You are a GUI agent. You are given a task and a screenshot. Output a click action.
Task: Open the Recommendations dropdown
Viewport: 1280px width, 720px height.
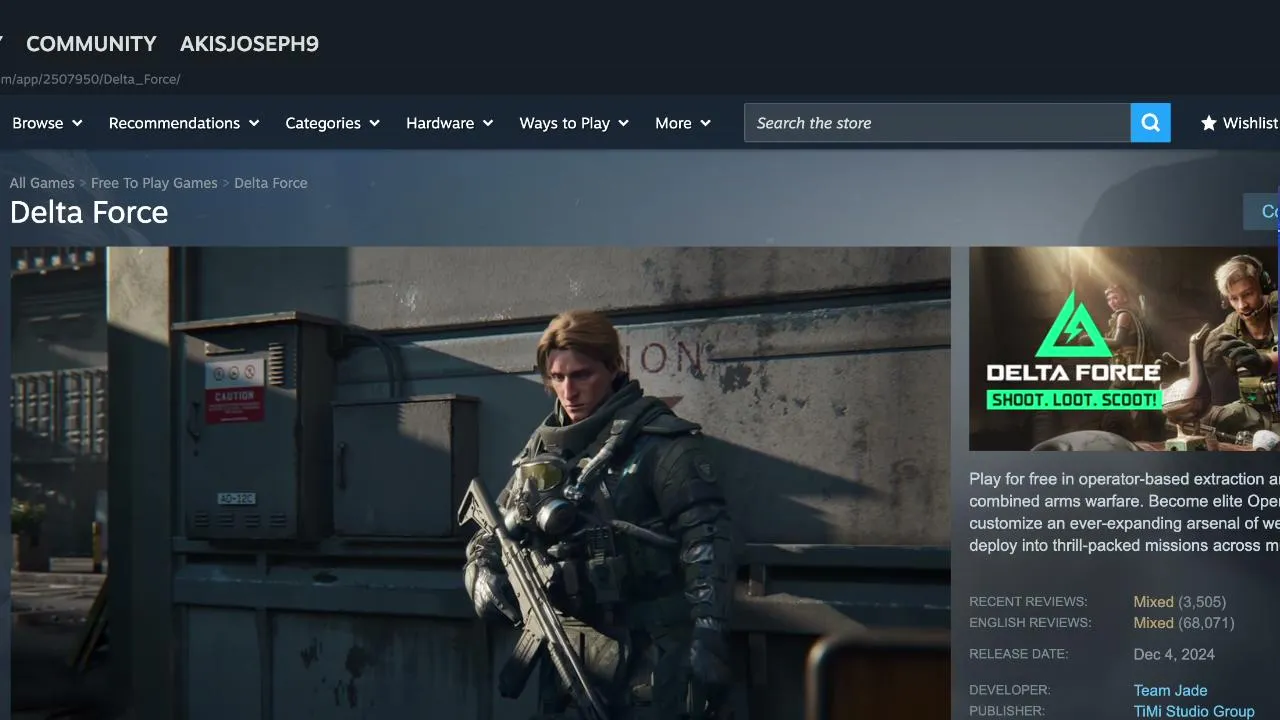pyautogui.click(x=184, y=123)
